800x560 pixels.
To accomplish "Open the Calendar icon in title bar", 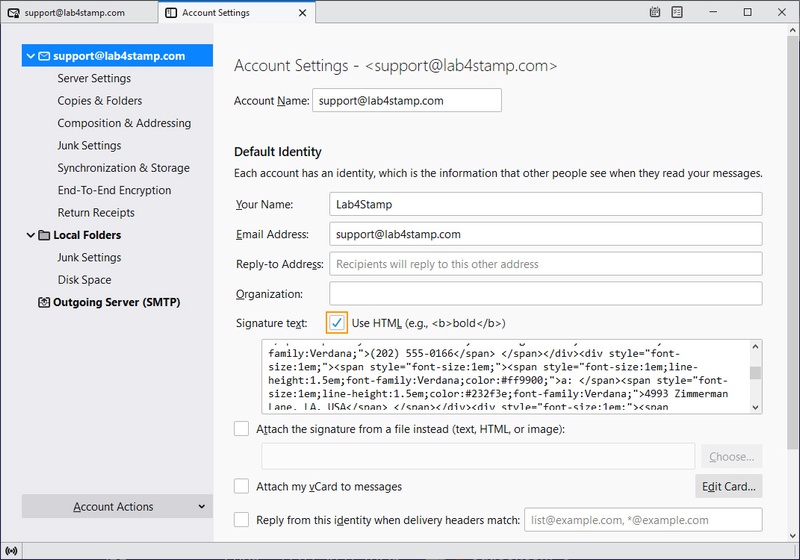I will [655, 12].
